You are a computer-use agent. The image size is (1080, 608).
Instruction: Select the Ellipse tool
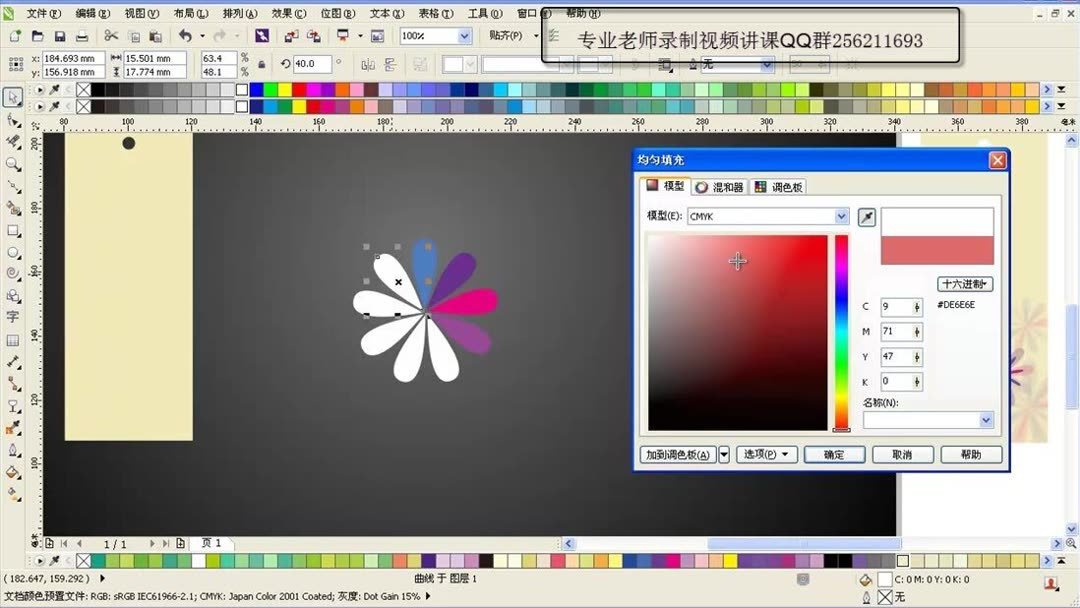(x=13, y=253)
